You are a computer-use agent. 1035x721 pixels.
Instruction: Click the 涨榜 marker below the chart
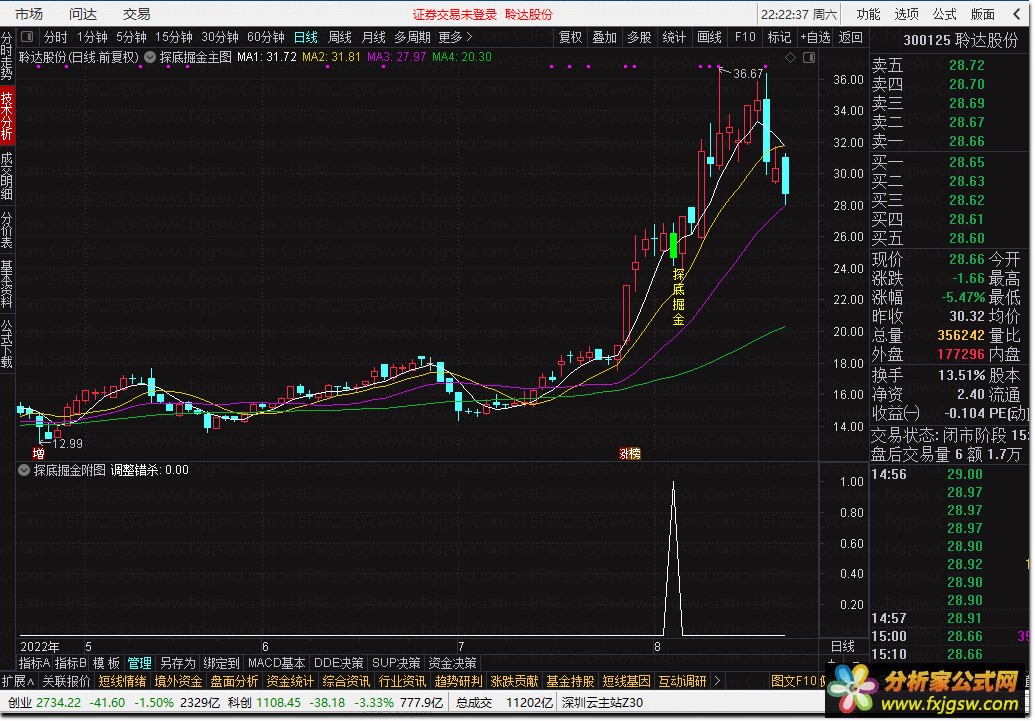click(630, 454)
